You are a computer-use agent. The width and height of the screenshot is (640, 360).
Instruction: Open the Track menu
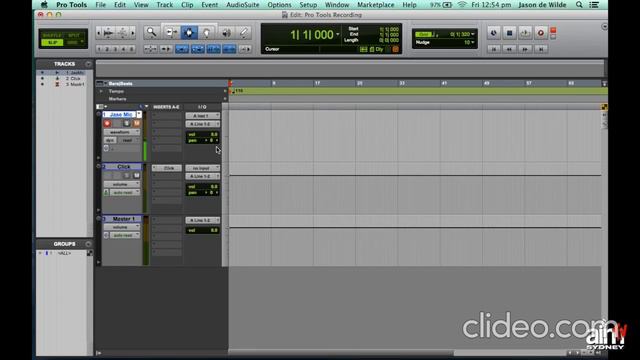click(x=164, y=5)
